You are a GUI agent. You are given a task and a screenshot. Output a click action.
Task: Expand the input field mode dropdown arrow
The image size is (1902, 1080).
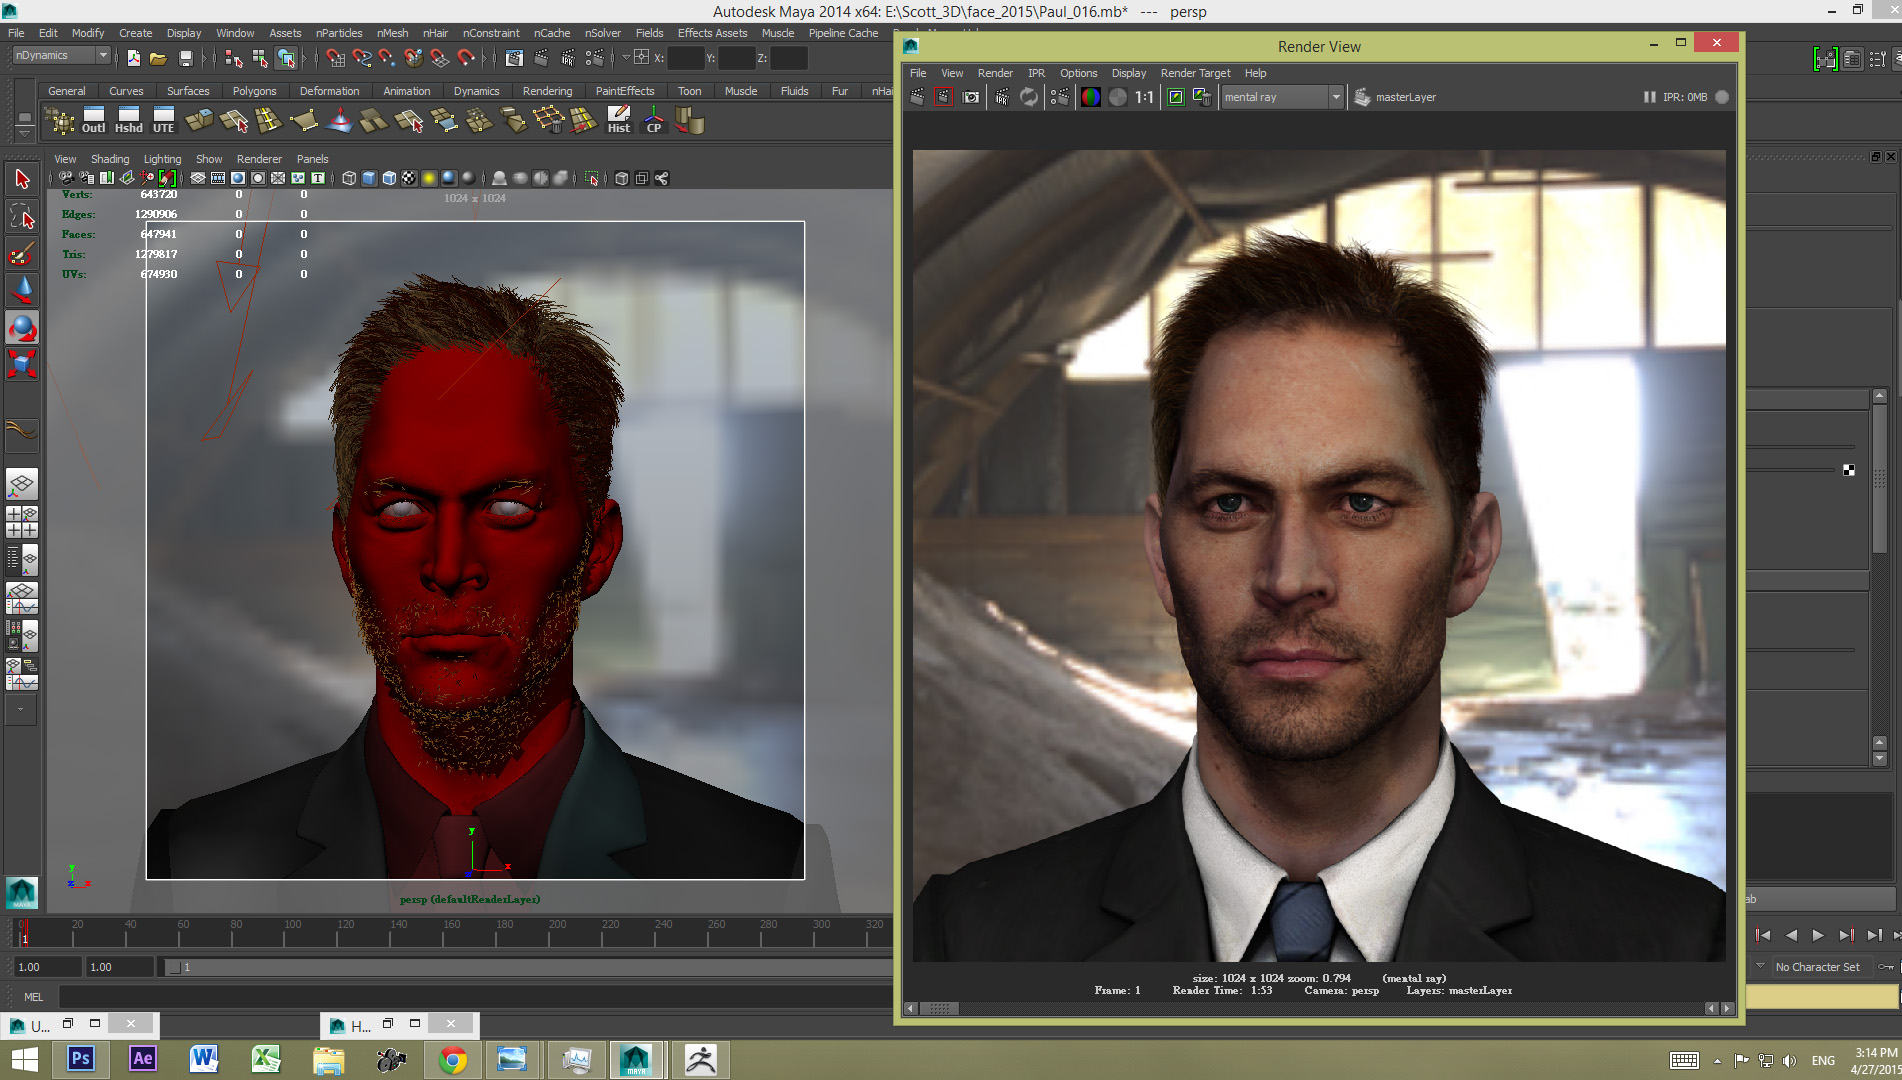click(626, 58)
